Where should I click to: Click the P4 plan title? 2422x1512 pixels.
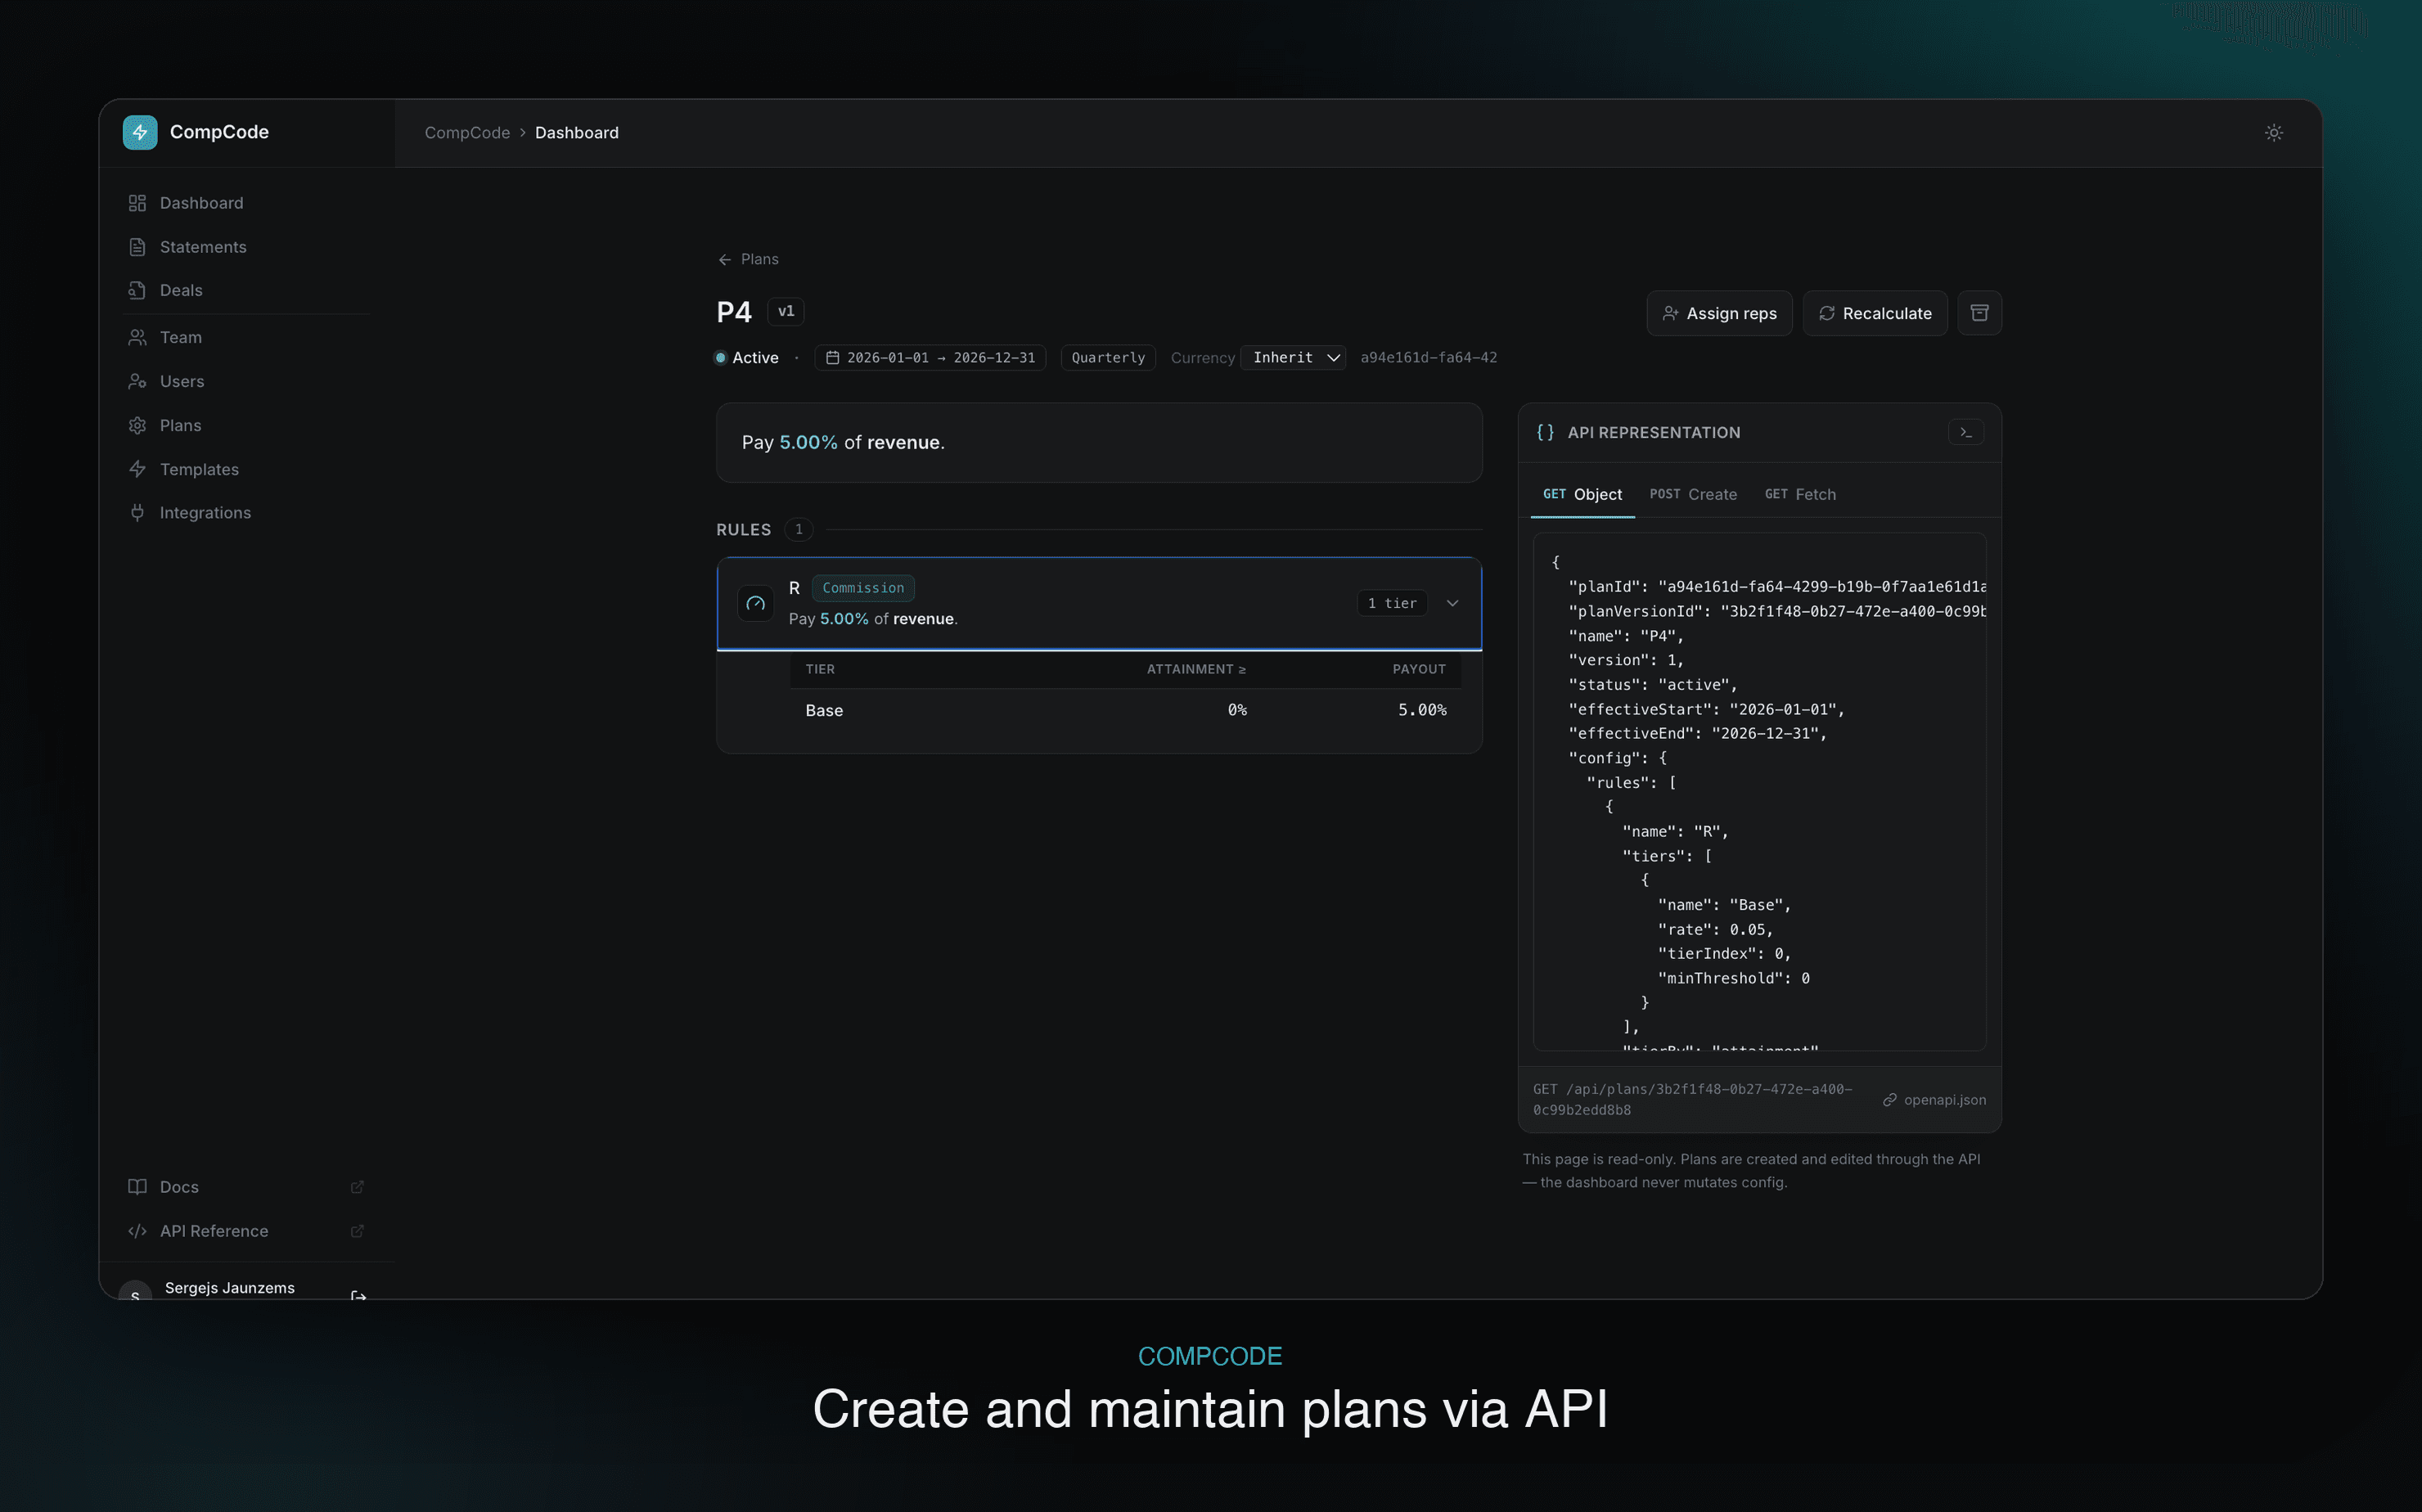tap(734, 312)
